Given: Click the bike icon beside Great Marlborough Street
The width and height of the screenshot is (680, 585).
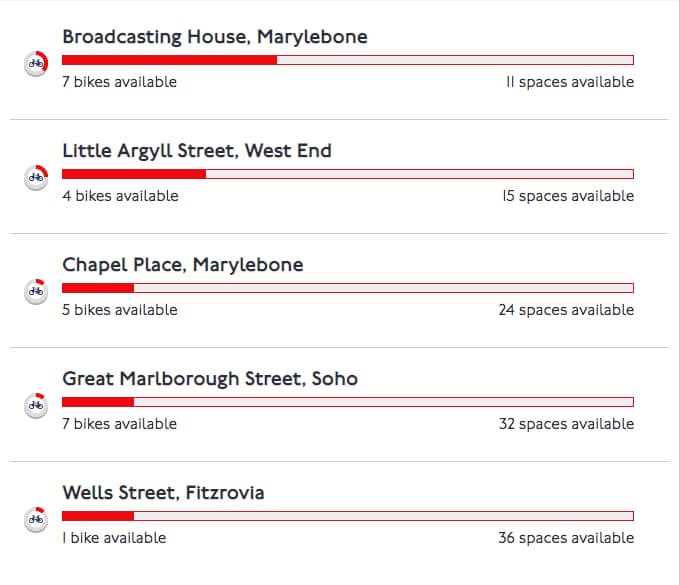Looking at the screenshot, I should pyautogui.click(x=36, y=405).
